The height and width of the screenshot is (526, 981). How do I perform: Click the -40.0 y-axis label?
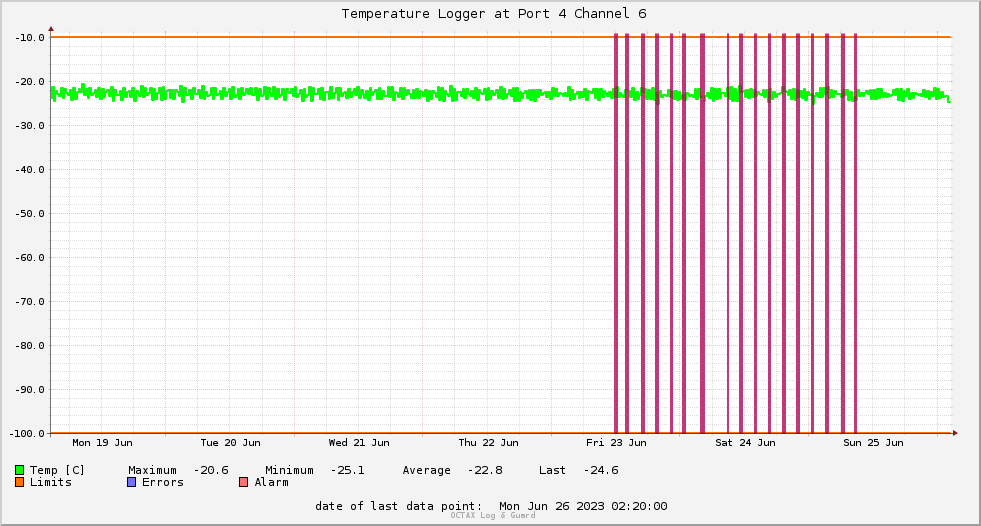pyautogui.click(x=30, y=169)
